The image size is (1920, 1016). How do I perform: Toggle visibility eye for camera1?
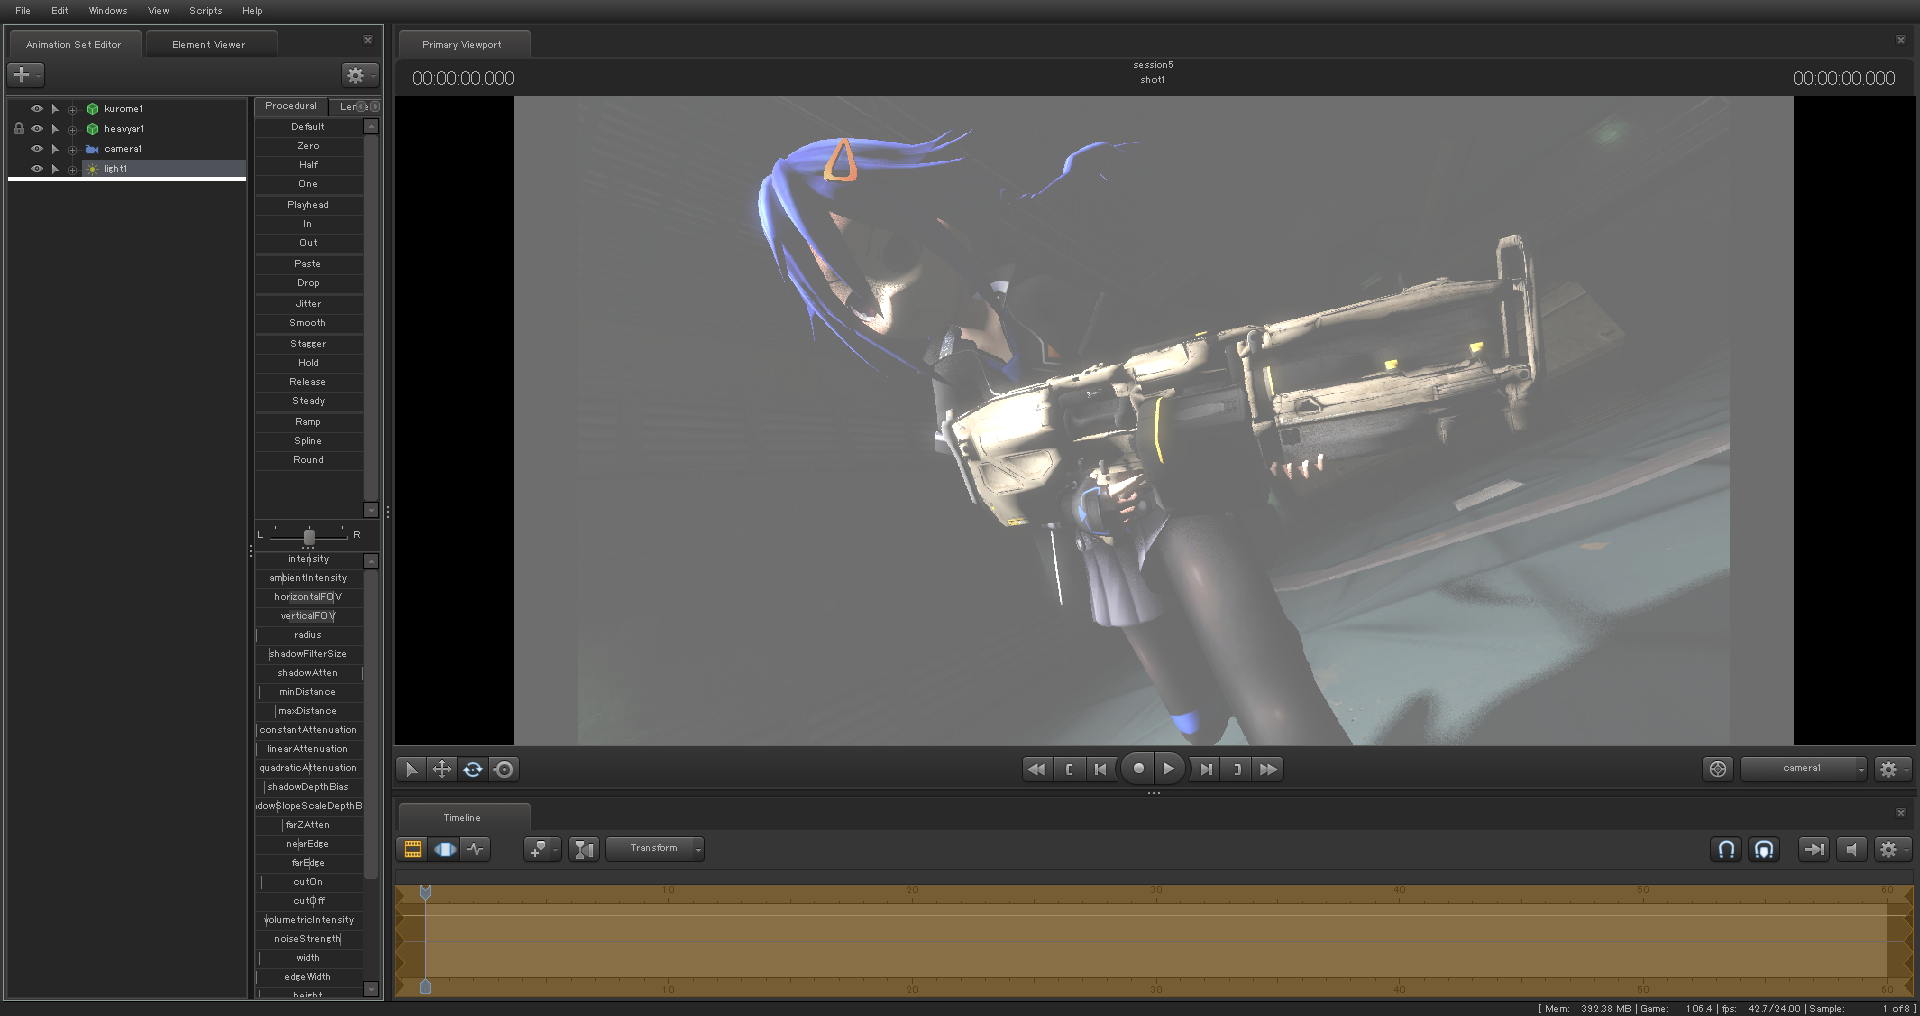click(x=37, y=149)
